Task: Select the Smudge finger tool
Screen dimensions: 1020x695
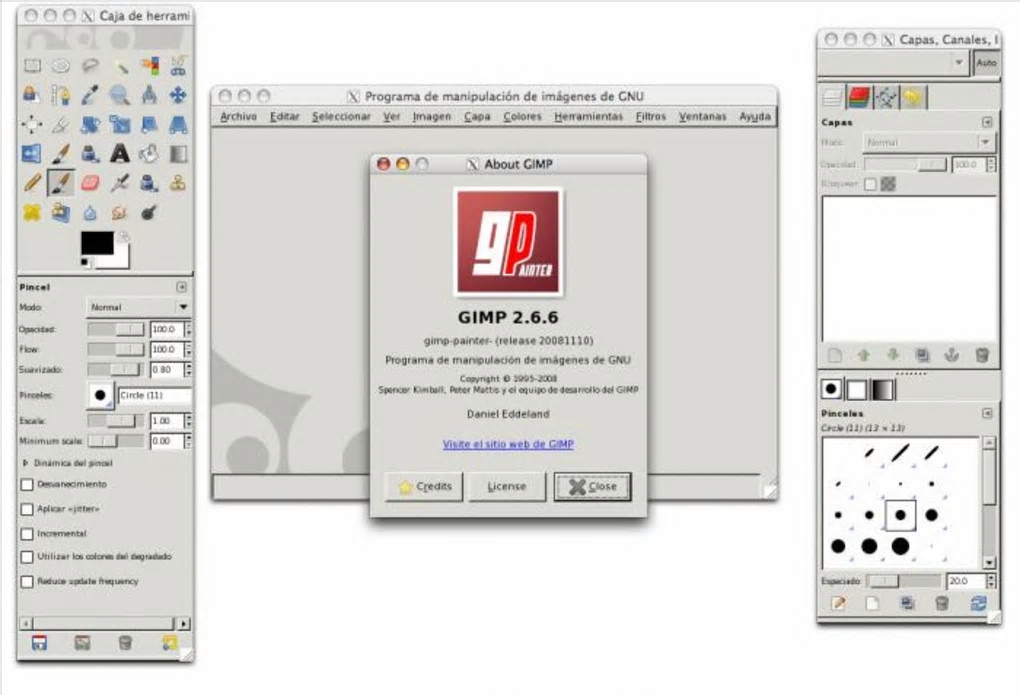Action: pos(120,212)
